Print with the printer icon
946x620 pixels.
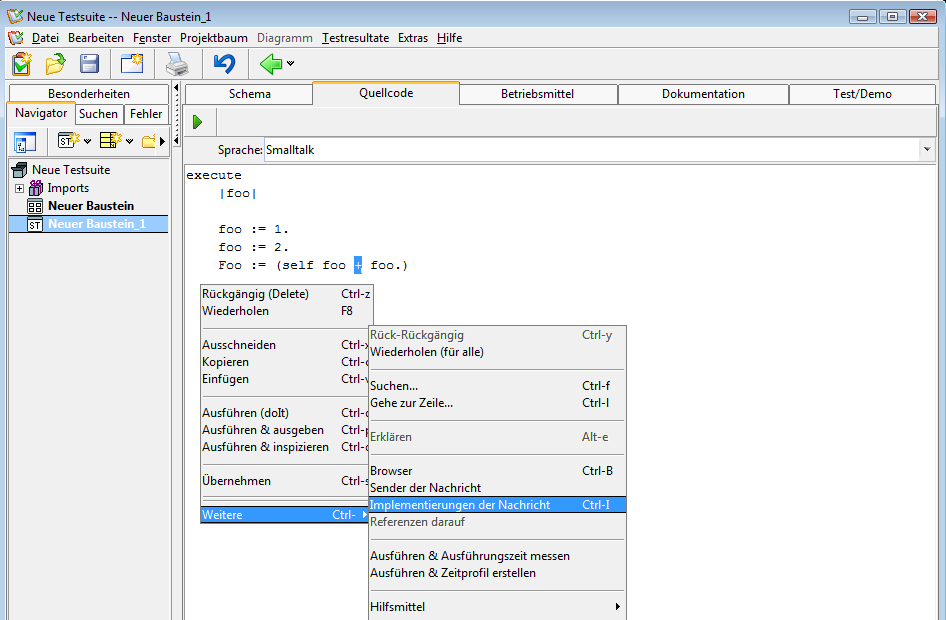coord(177,65)
